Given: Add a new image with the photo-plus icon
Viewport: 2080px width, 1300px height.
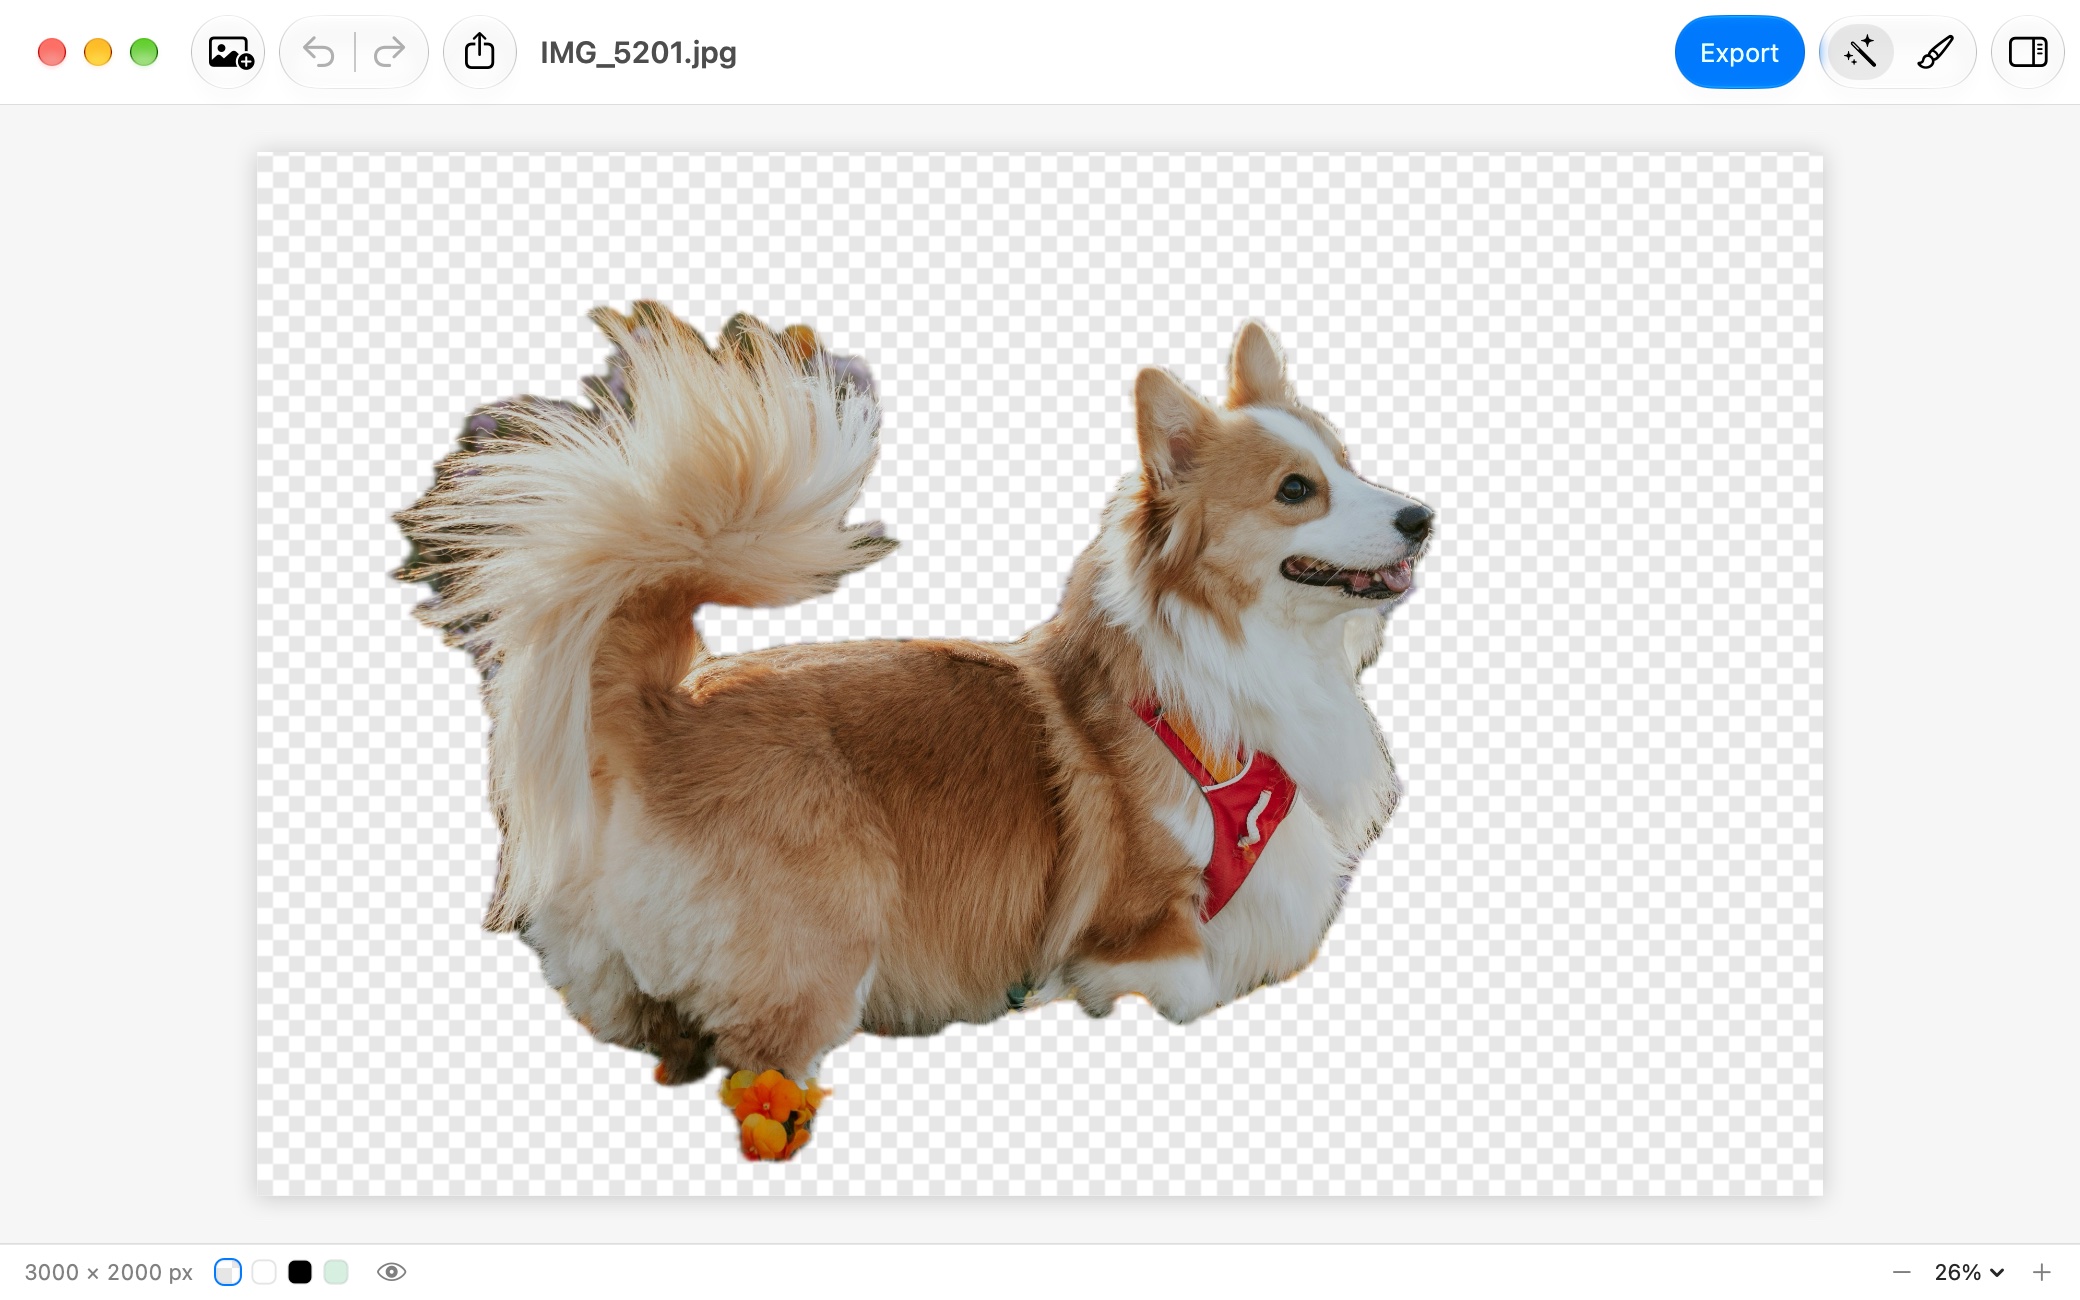Looking at the screenshot, I should (x=229, y=52).
